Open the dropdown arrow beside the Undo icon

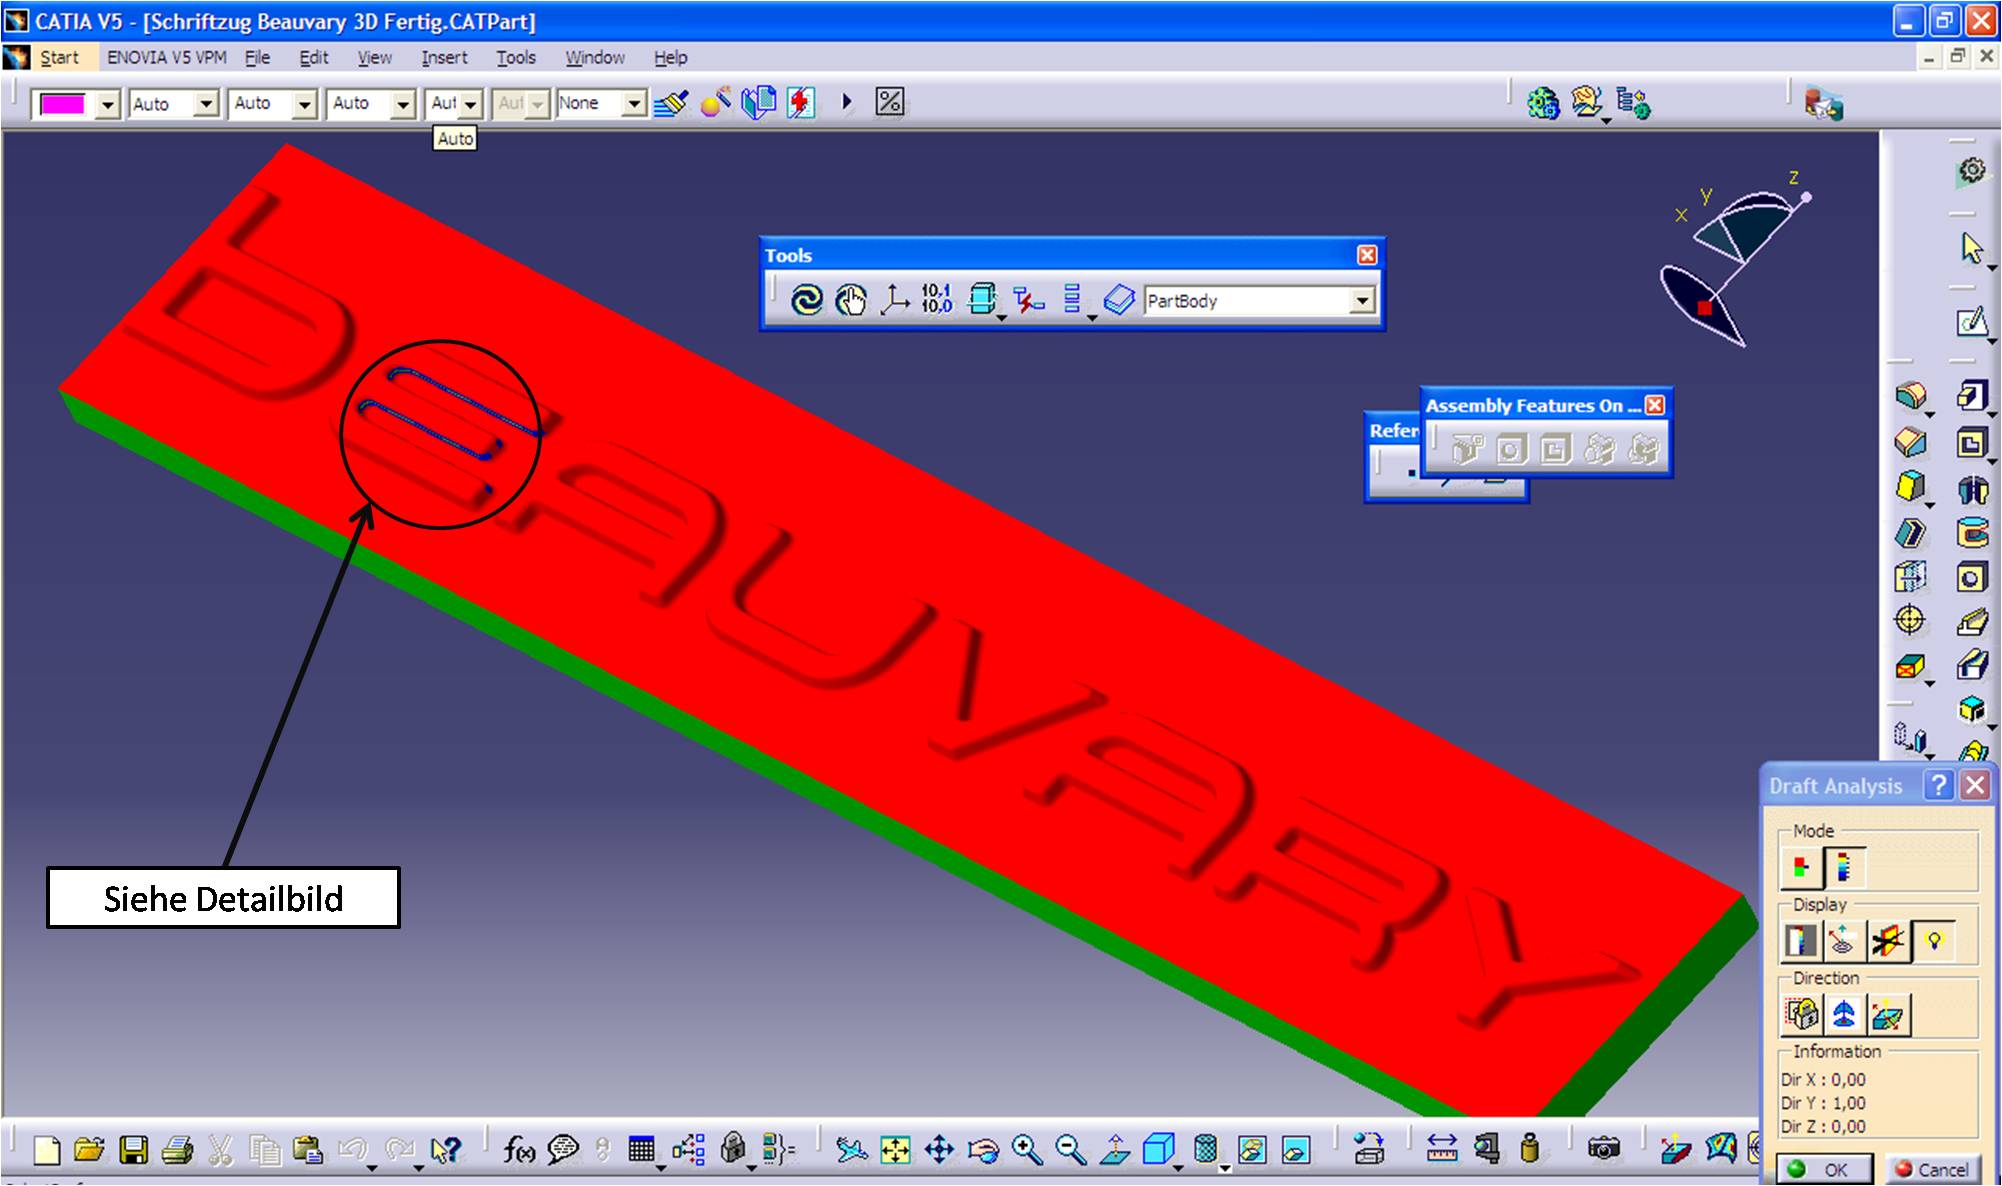[371, 1168]
